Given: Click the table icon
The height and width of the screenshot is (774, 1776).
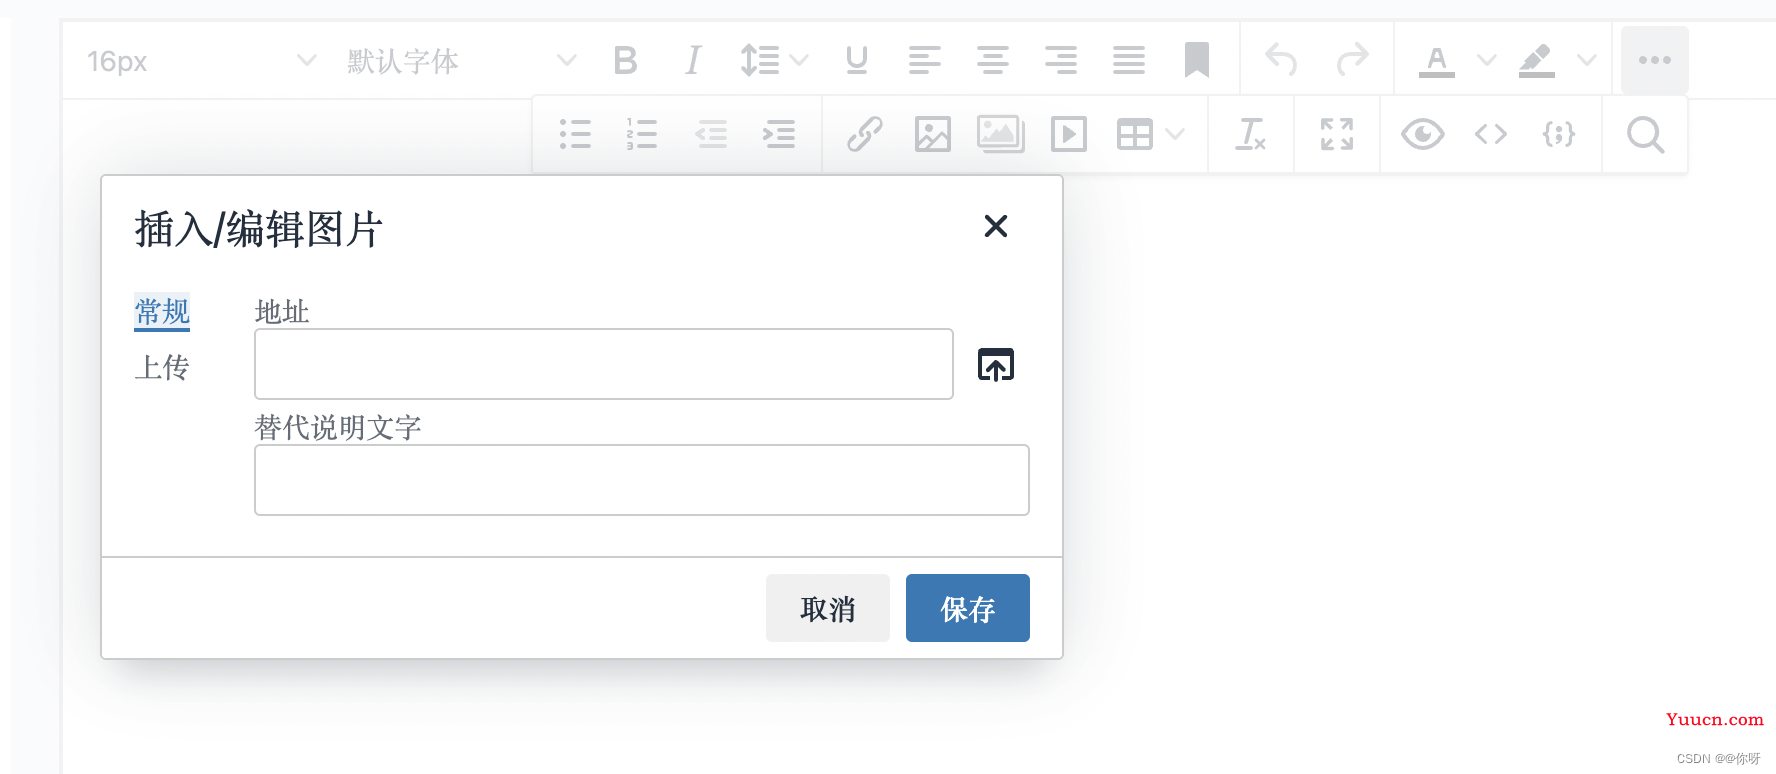Looking at the screenshot, I should pos(1135,134).
